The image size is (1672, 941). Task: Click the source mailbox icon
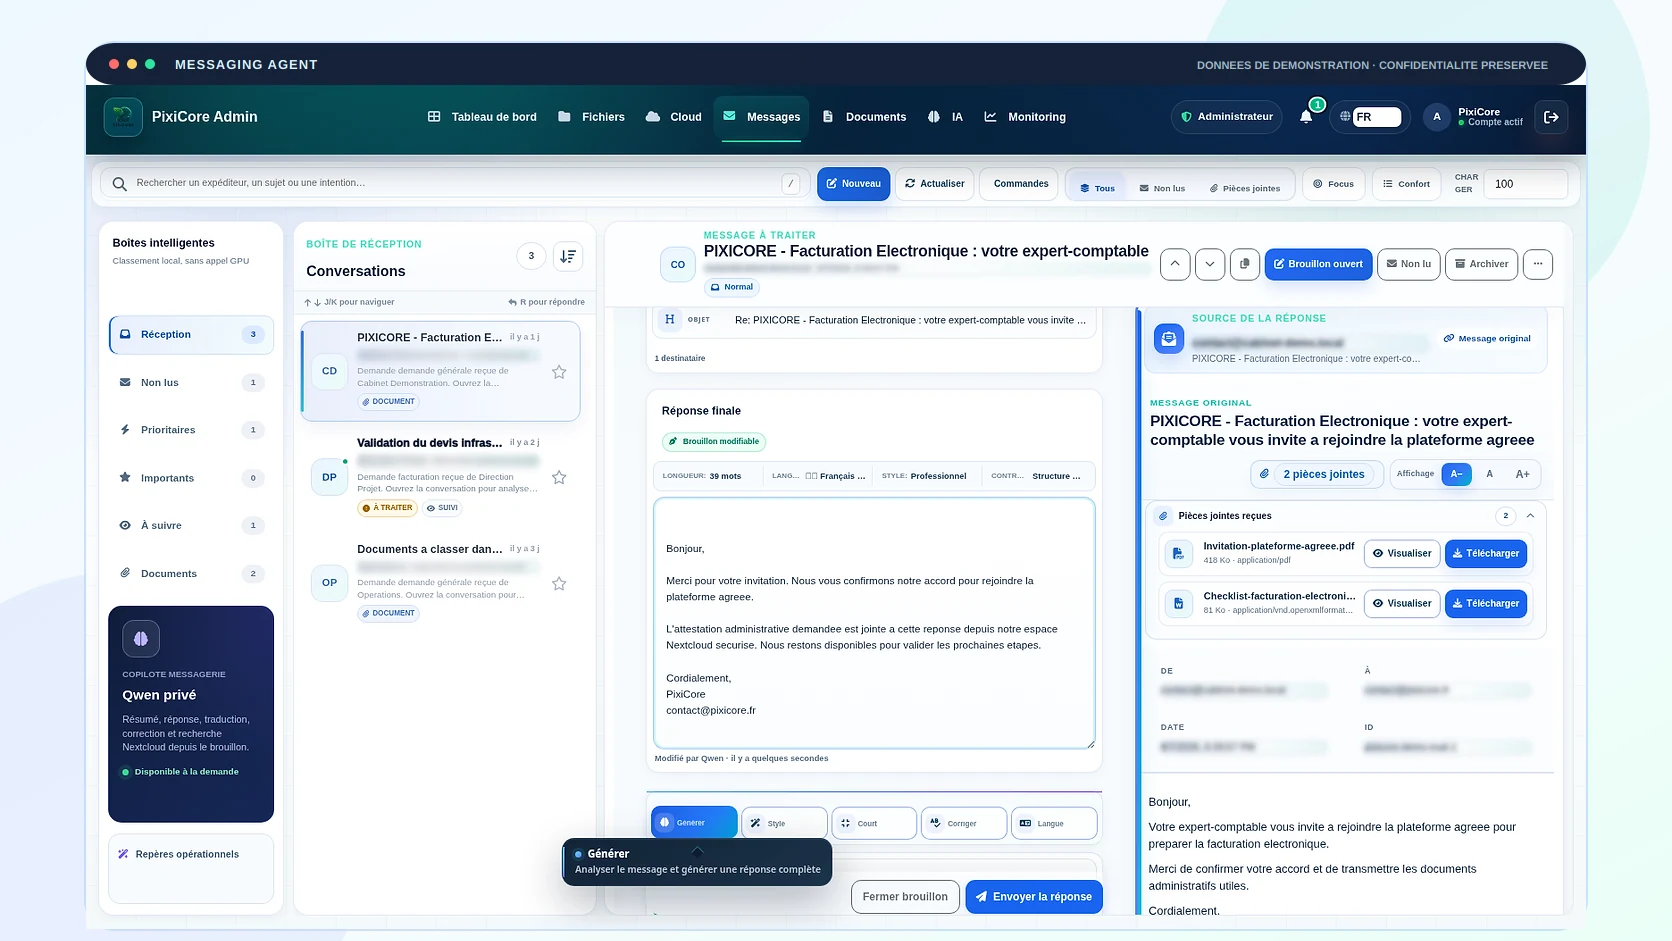(1169, 339)
